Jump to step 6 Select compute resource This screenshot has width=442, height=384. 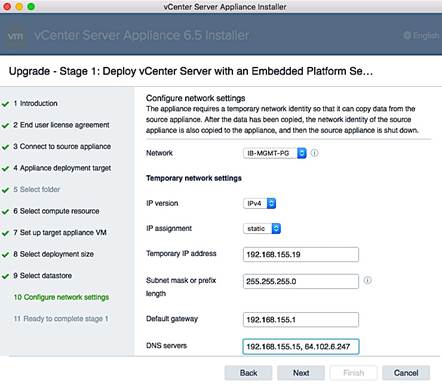coord(56,211)
